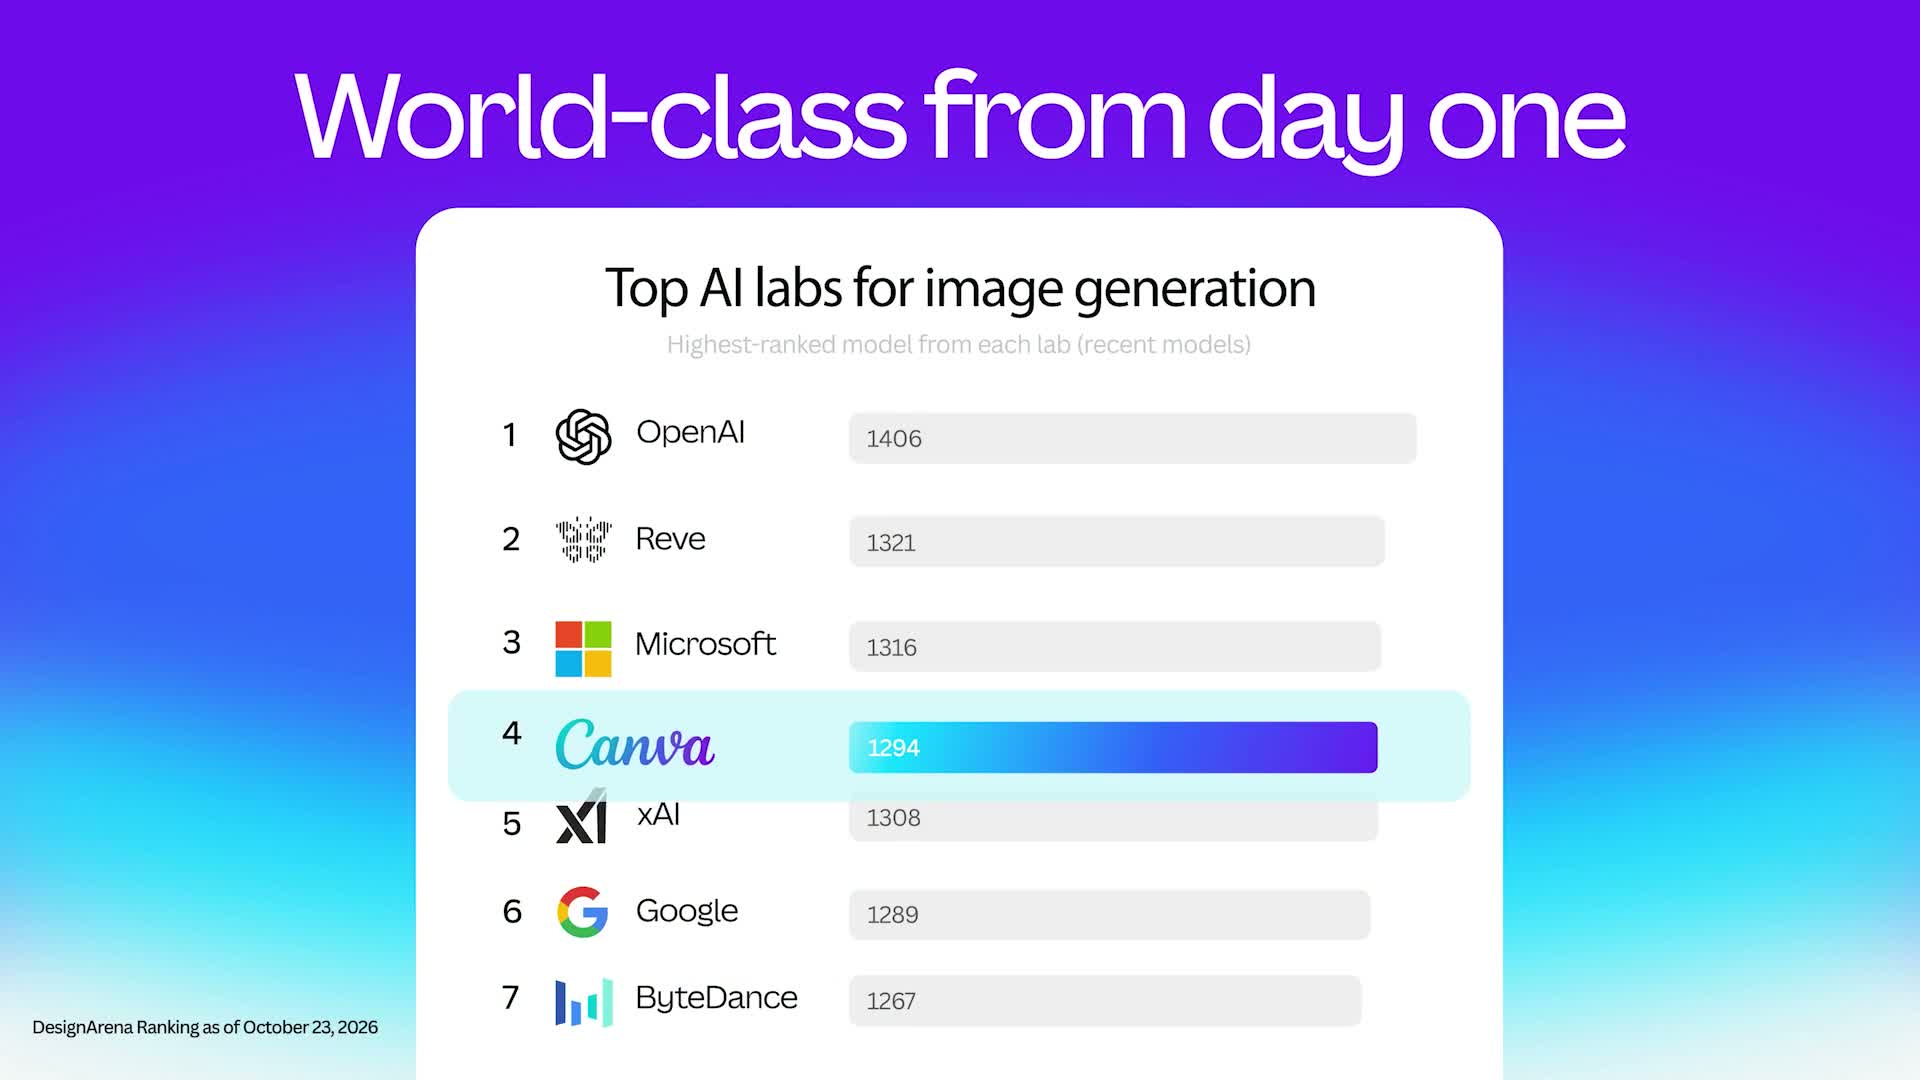Click the Reve logo icon
This screenshot has width=1920, height=1080.
tap(583, 540)
